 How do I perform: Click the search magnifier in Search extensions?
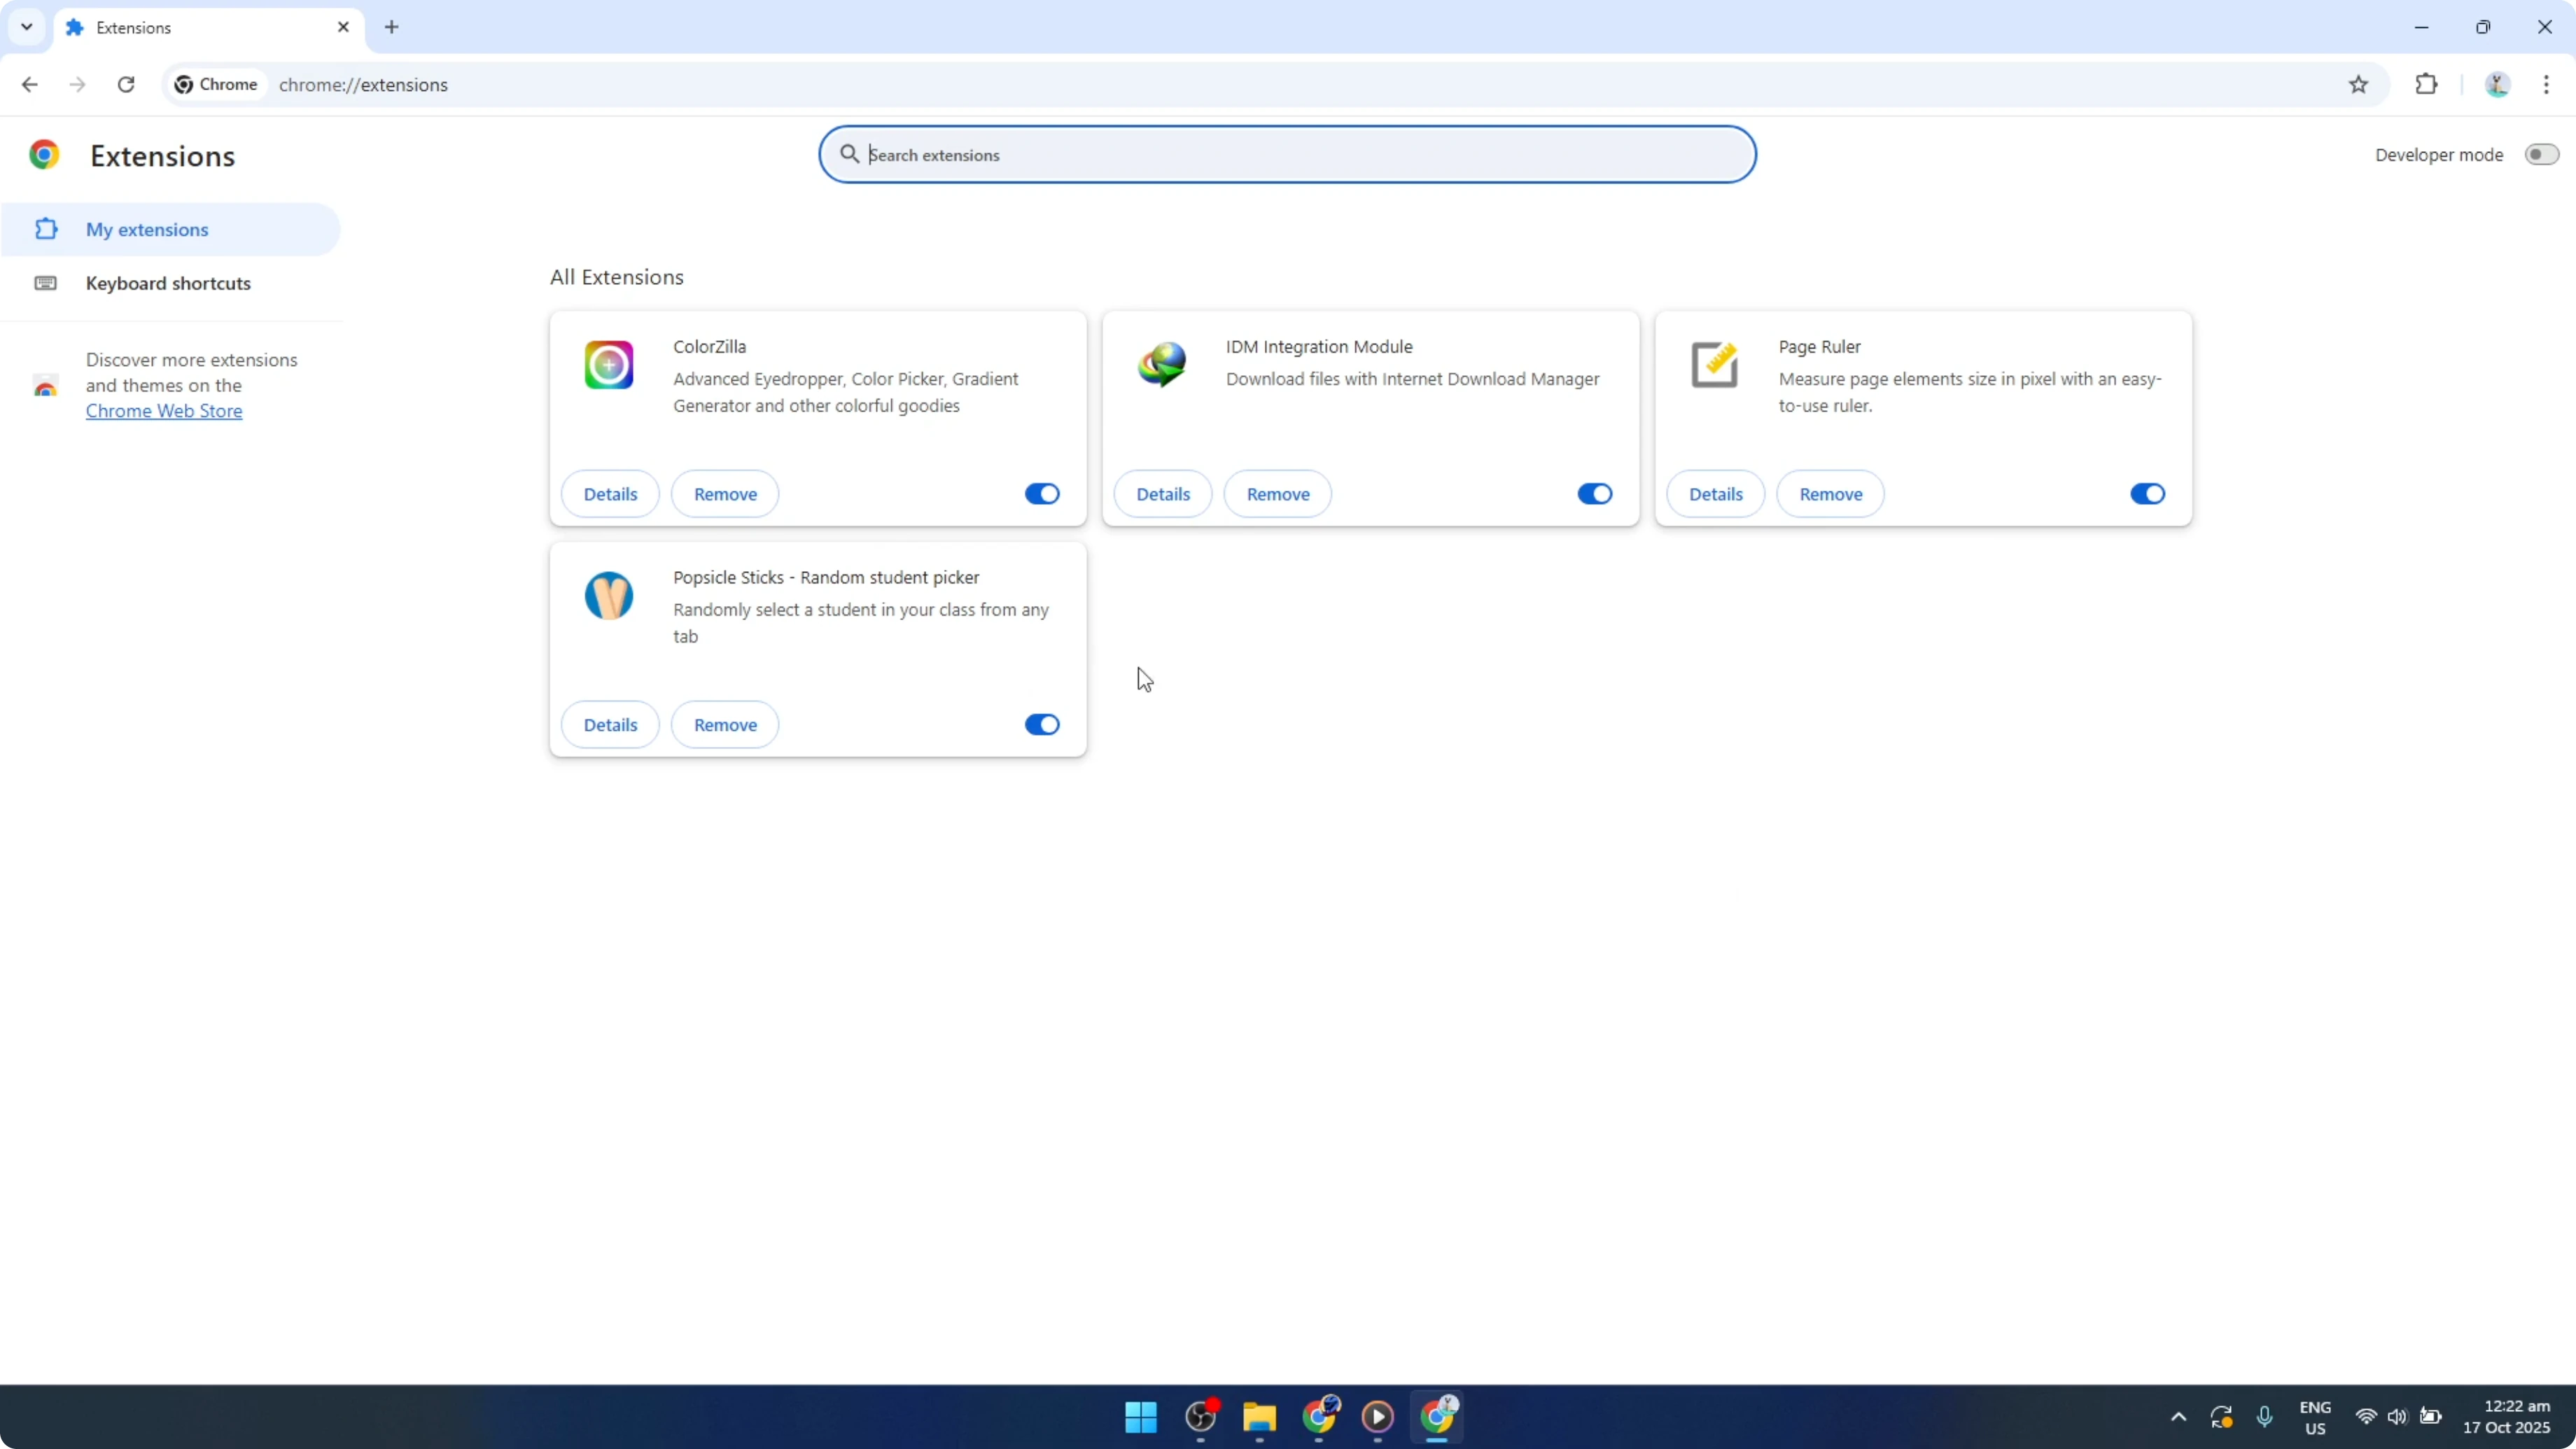click(x=849, y=154)
